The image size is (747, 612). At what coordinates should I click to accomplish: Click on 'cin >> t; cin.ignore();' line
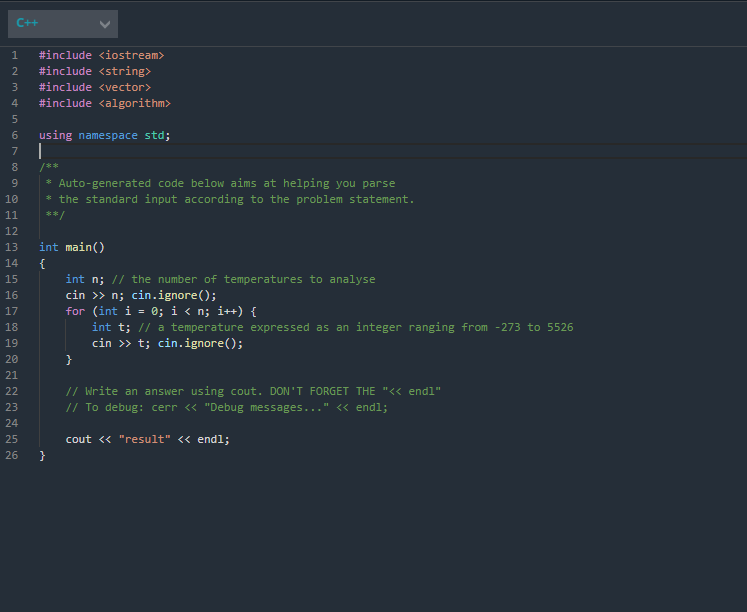tap(167, 343)
